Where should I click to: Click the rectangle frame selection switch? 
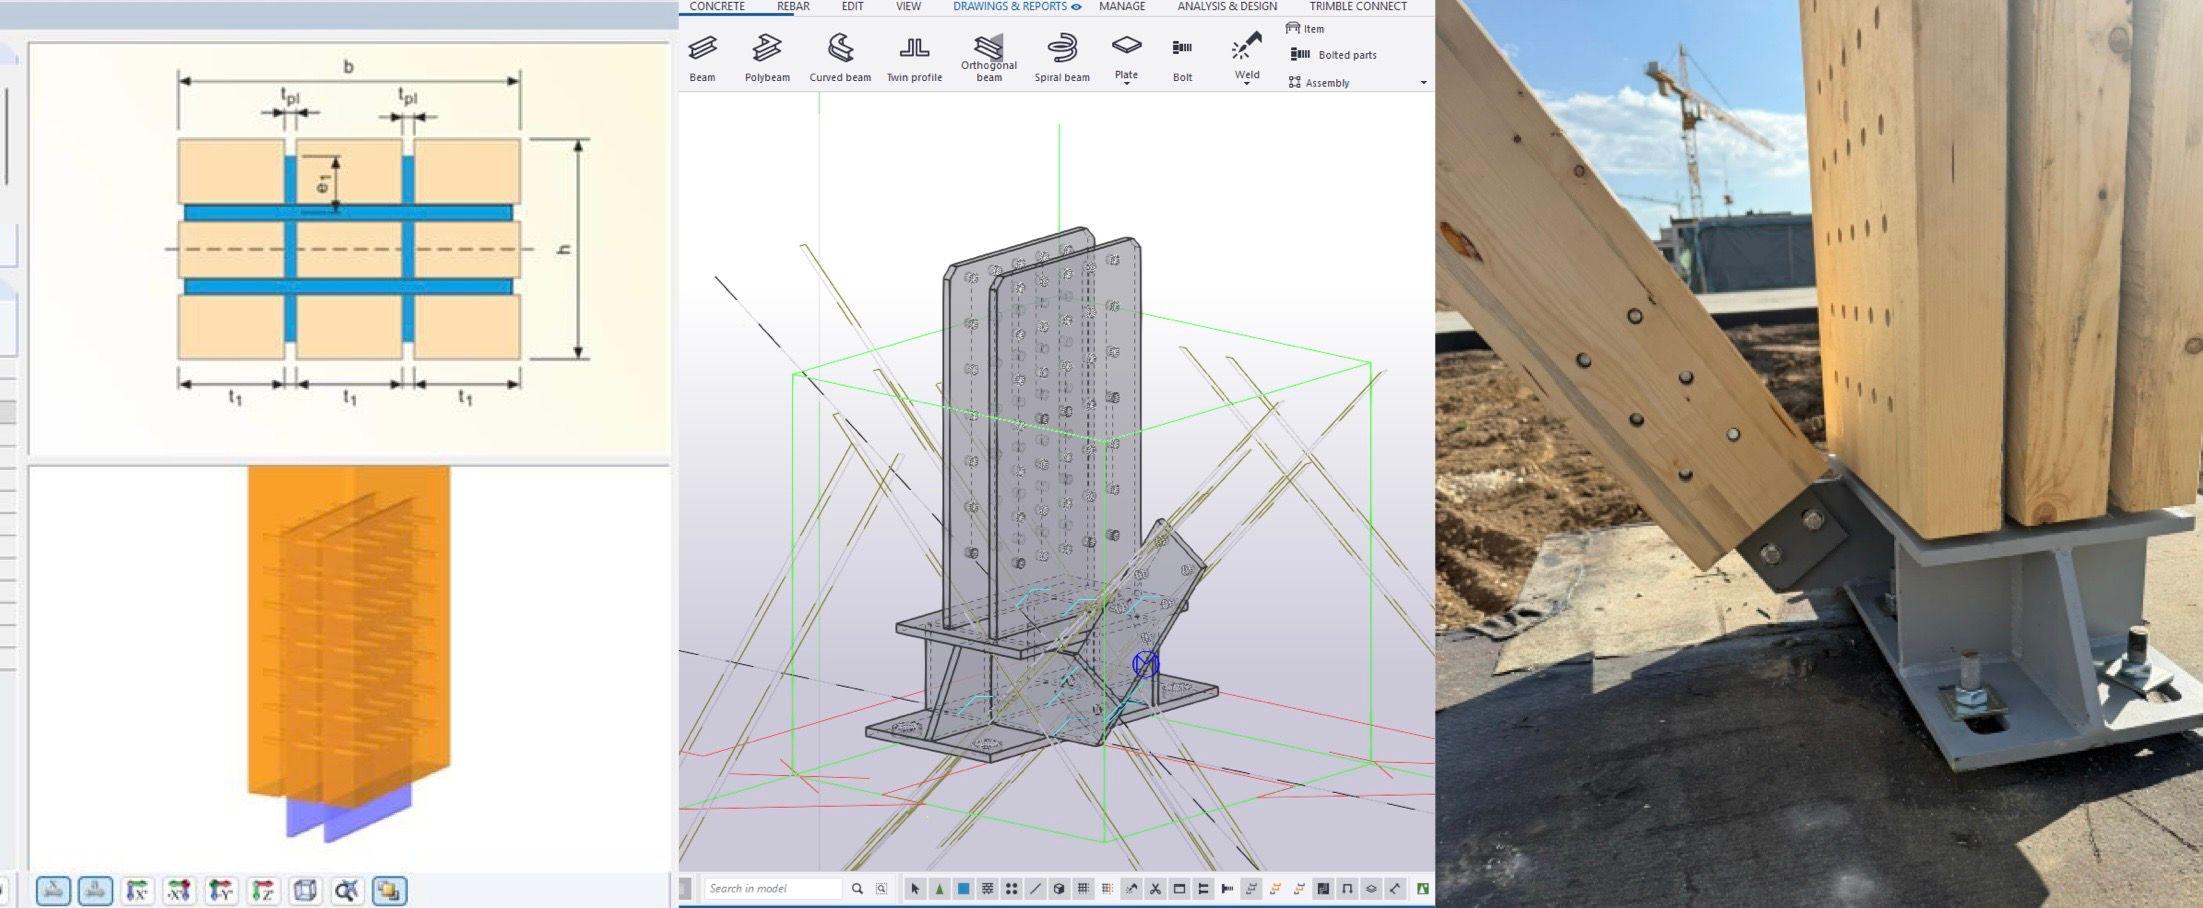(x=1179, y=888)
